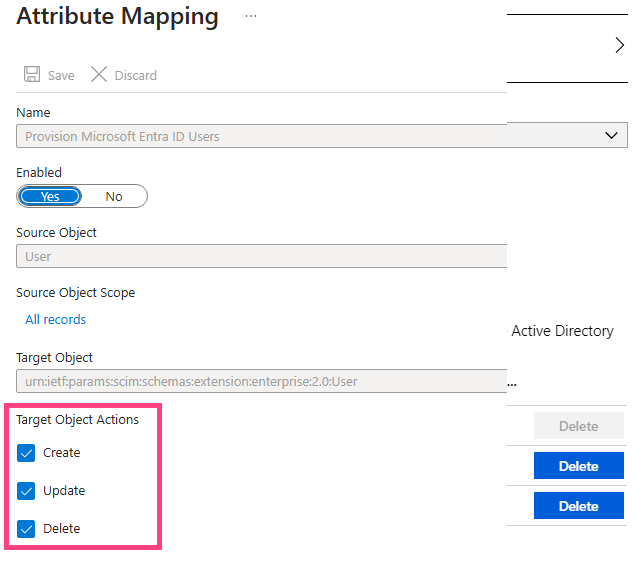642x561 pixels.
Task: Click the Provision Microsoft Entra ID Users field
Action: (322, 136)
